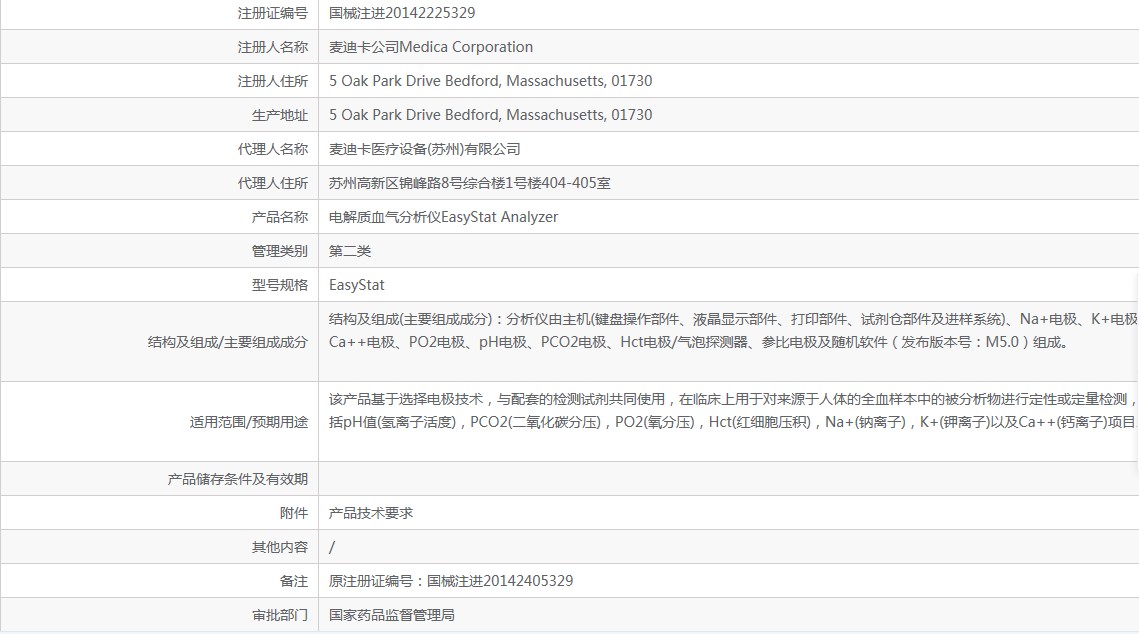Click the 审批部门 label

(280, 616)
